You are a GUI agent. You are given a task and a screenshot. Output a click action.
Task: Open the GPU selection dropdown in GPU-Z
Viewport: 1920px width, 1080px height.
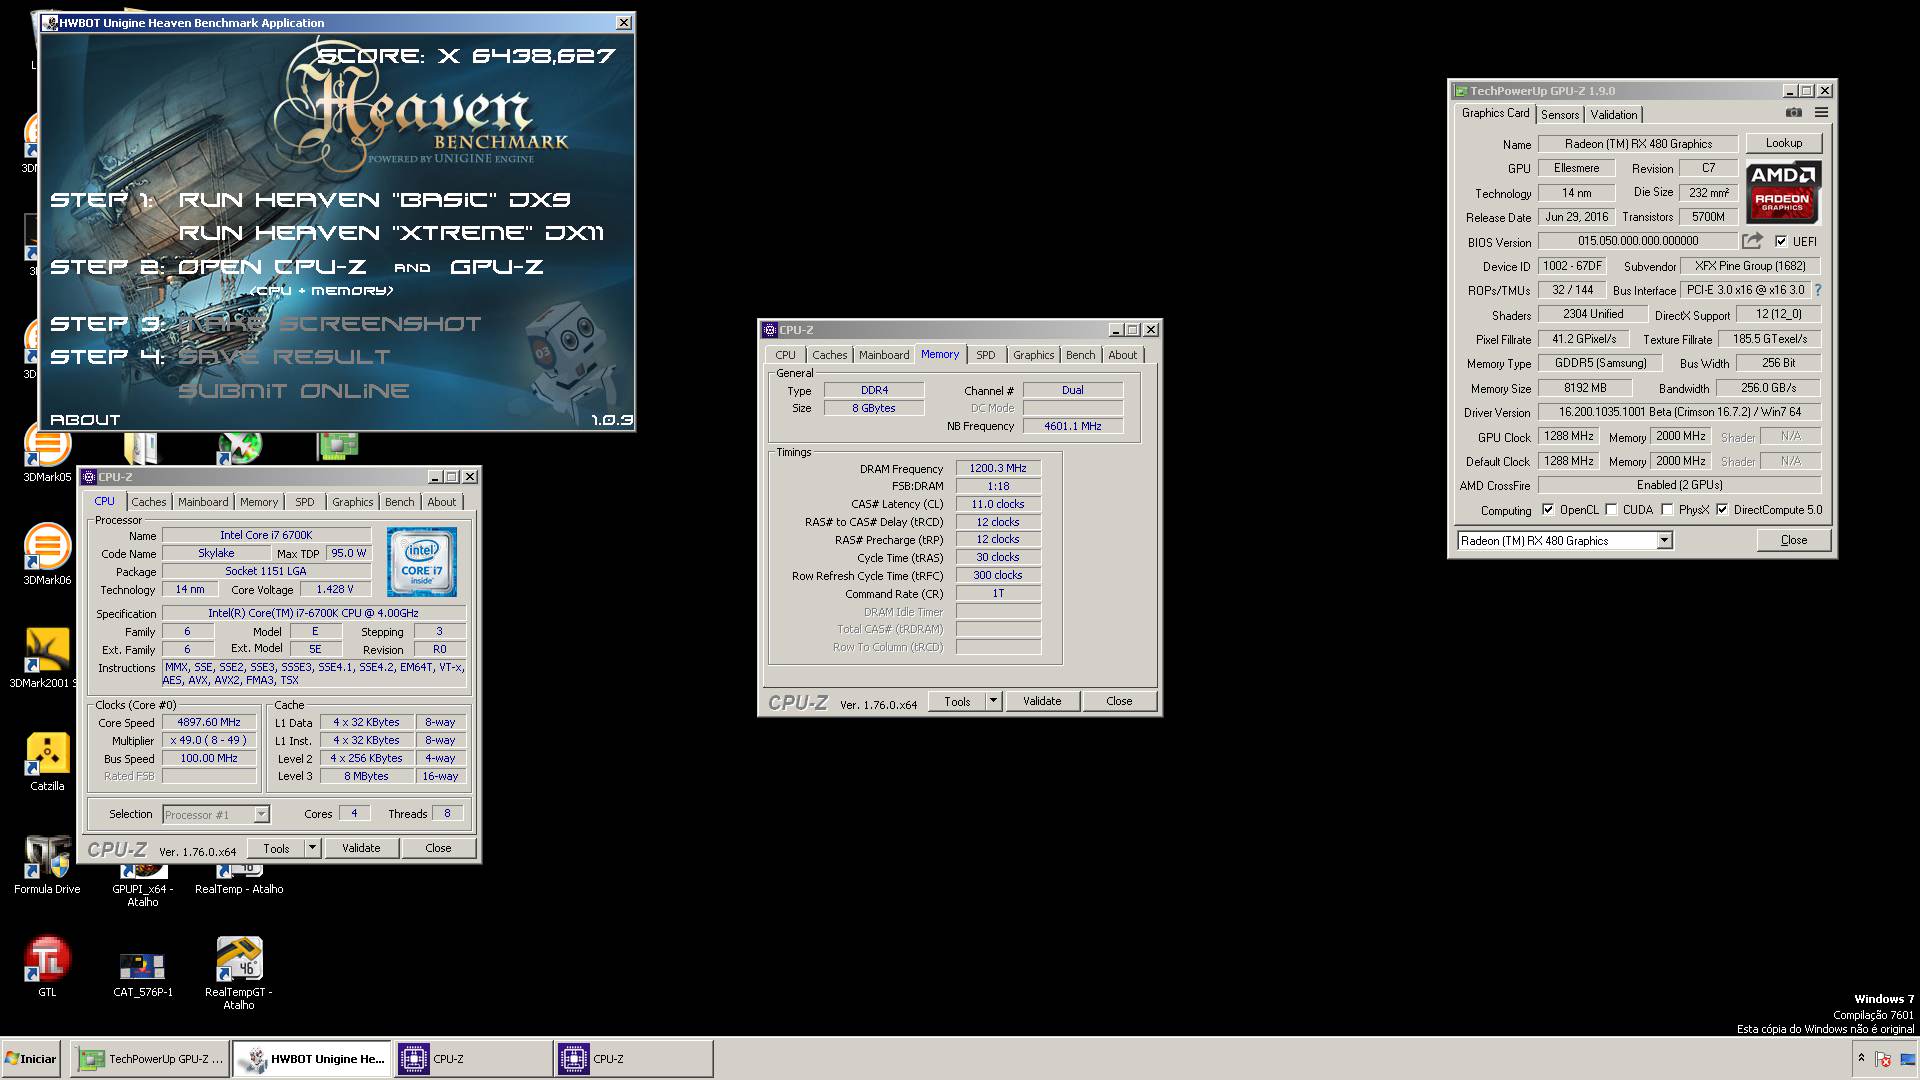tap(1664, 541)
